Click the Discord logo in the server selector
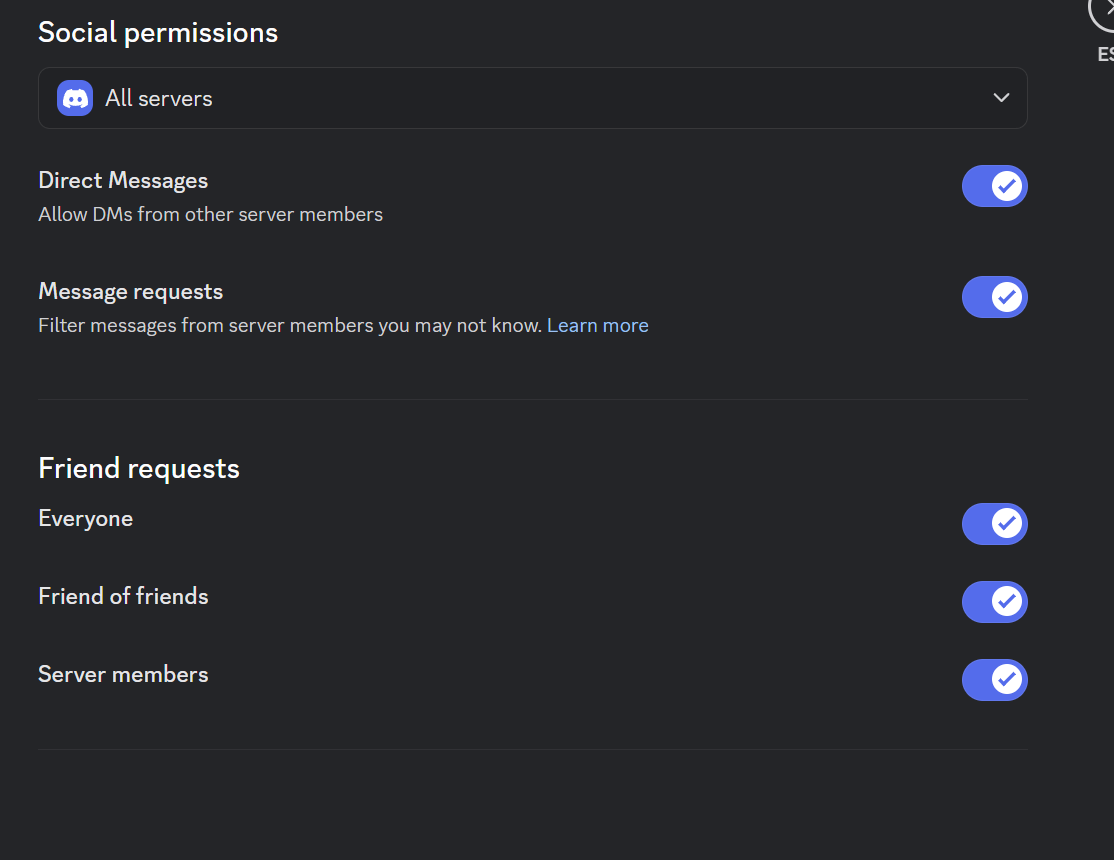This screenshot has width=1114, height=860. [75, 98]
